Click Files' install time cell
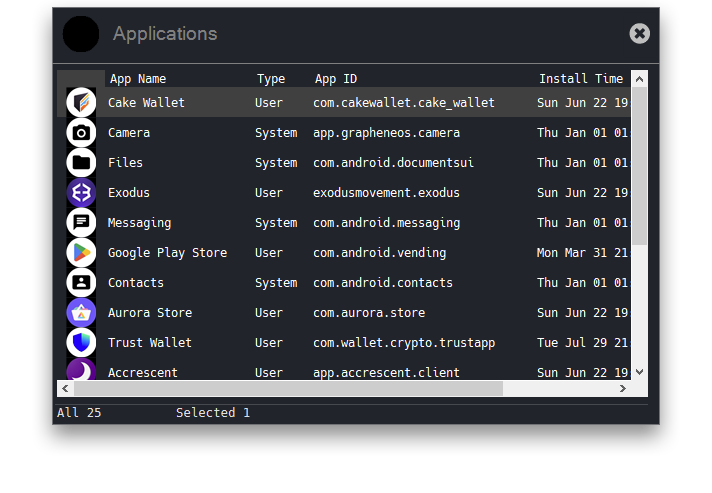This screenshot has width=712, height=493. (583, 163)
